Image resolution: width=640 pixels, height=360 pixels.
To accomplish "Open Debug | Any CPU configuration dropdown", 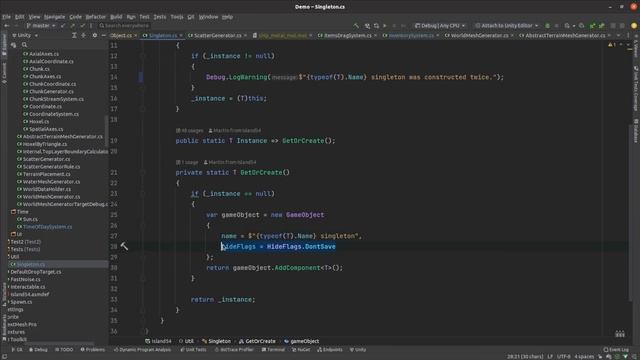I will [x=440, y=26].
